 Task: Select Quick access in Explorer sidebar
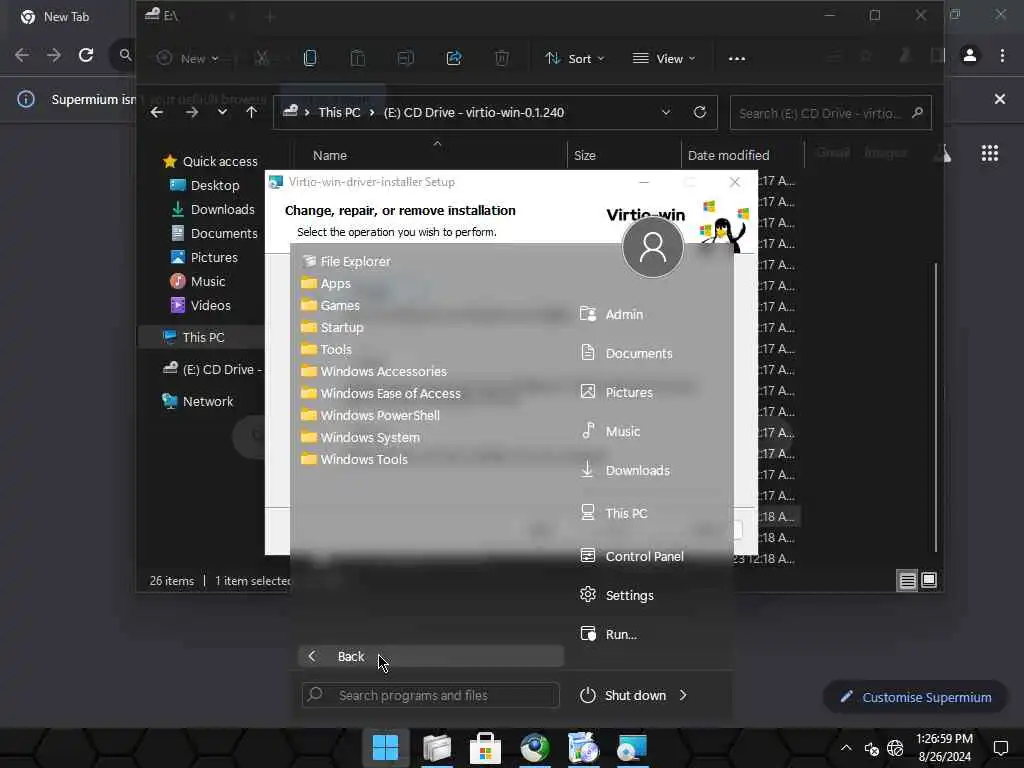click(x=210, y=161)
